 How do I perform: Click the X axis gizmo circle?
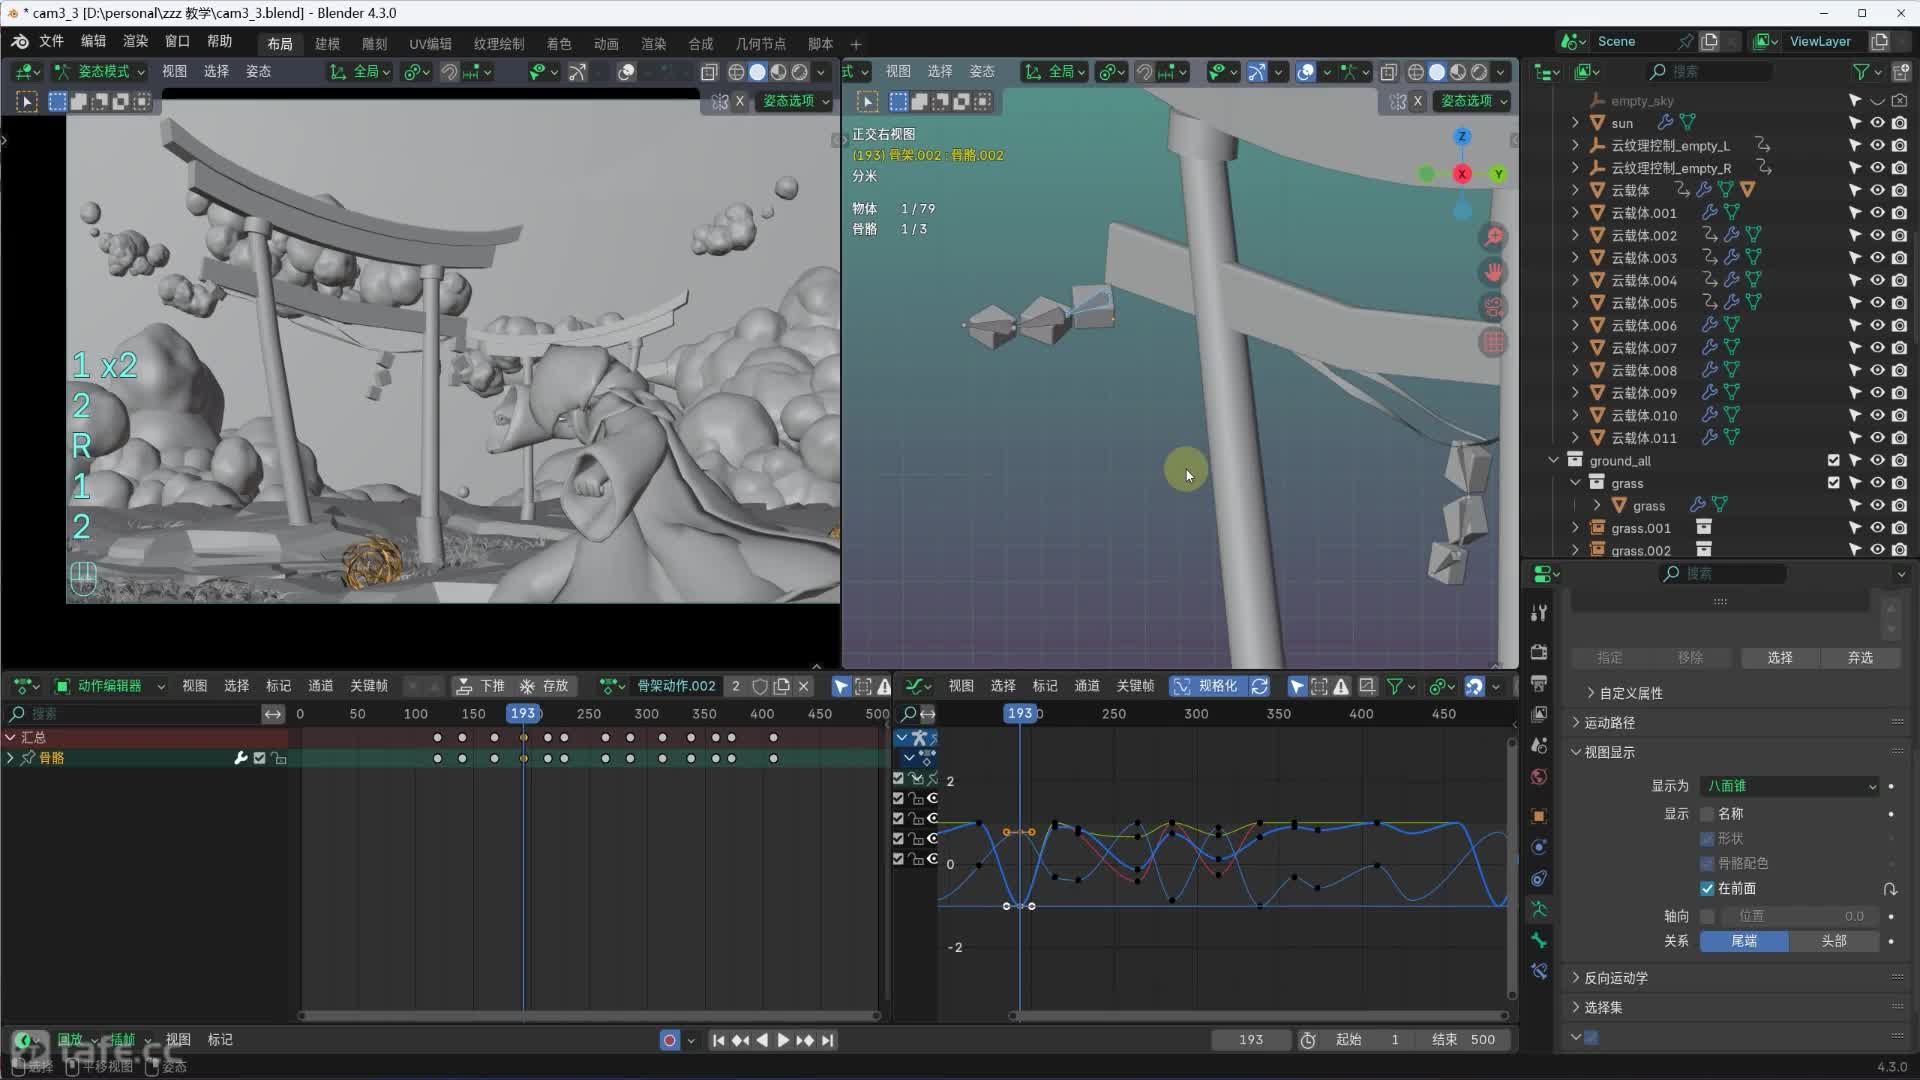coord(1462,174)
